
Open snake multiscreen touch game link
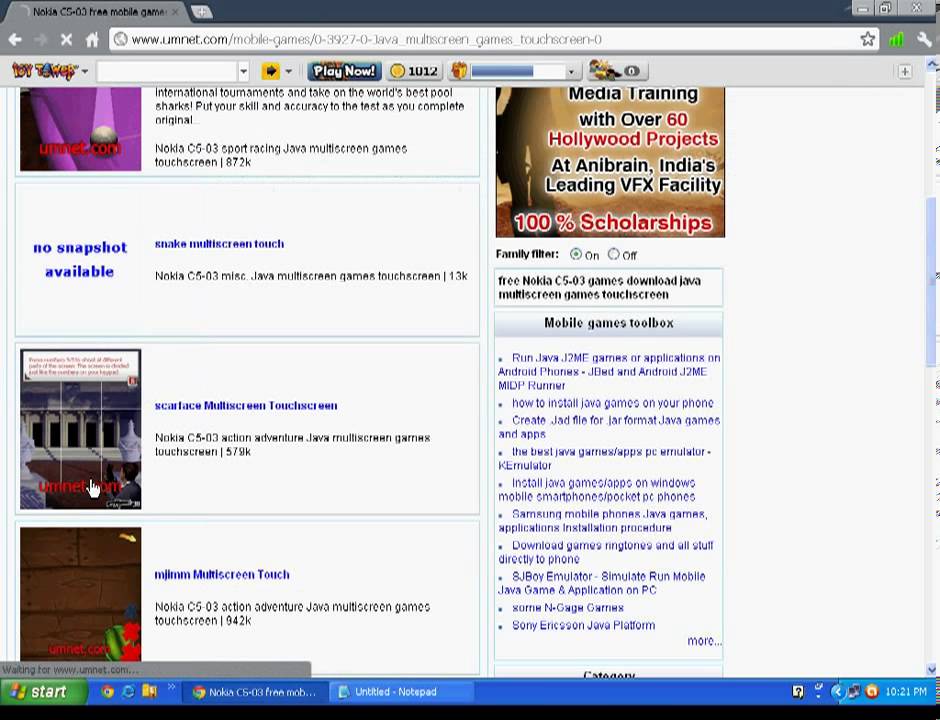pyautogui.click(x=219, y=244)
